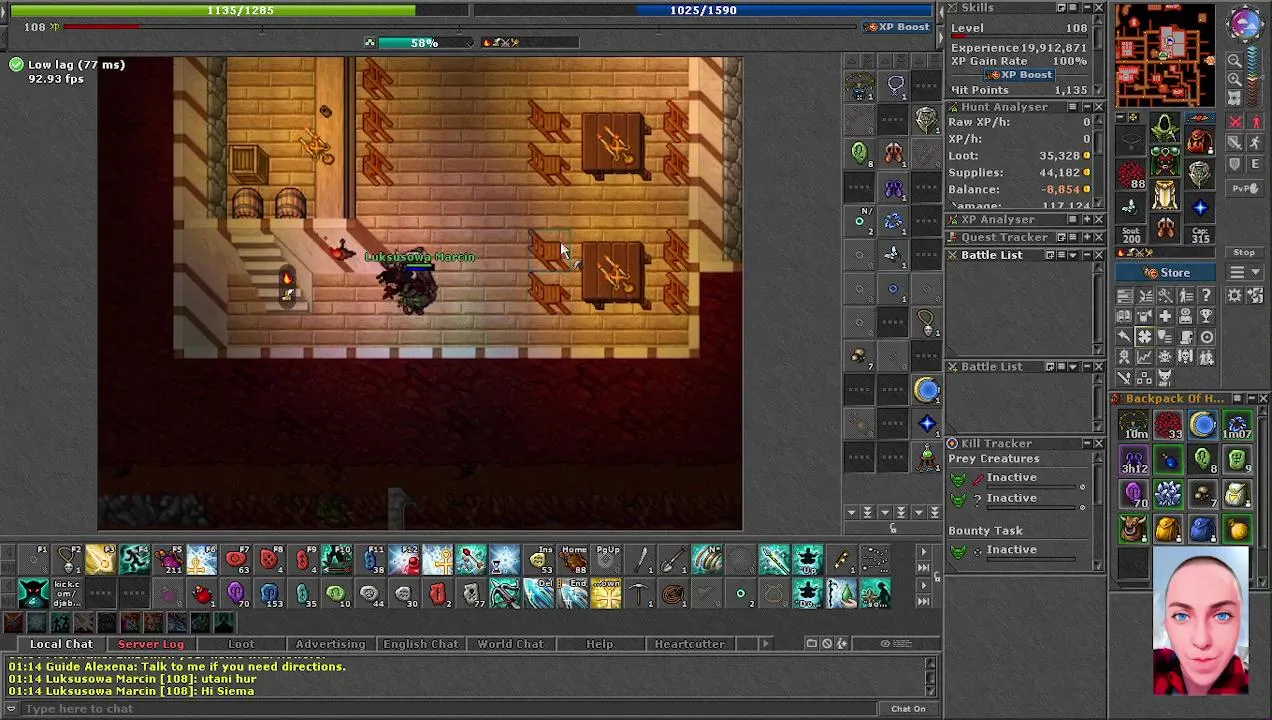Use the pickaxe action bar slot
Screen dimensions: 1272x720
pos(639,594)
